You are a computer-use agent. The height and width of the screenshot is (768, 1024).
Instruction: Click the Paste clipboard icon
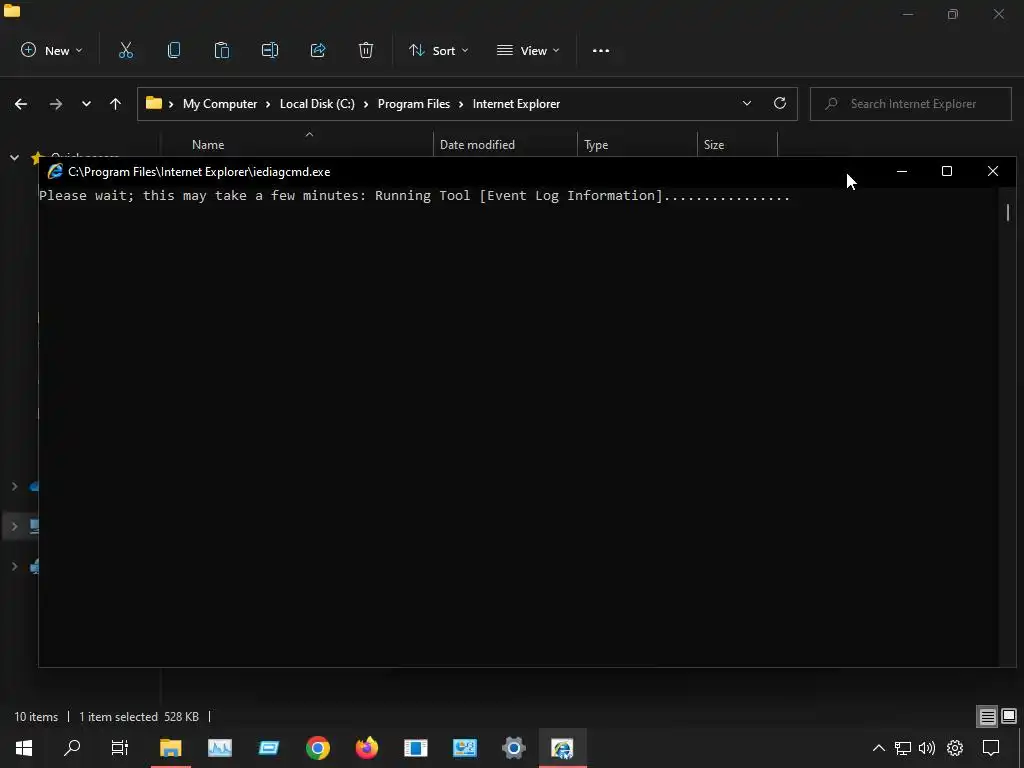point(222,50)
